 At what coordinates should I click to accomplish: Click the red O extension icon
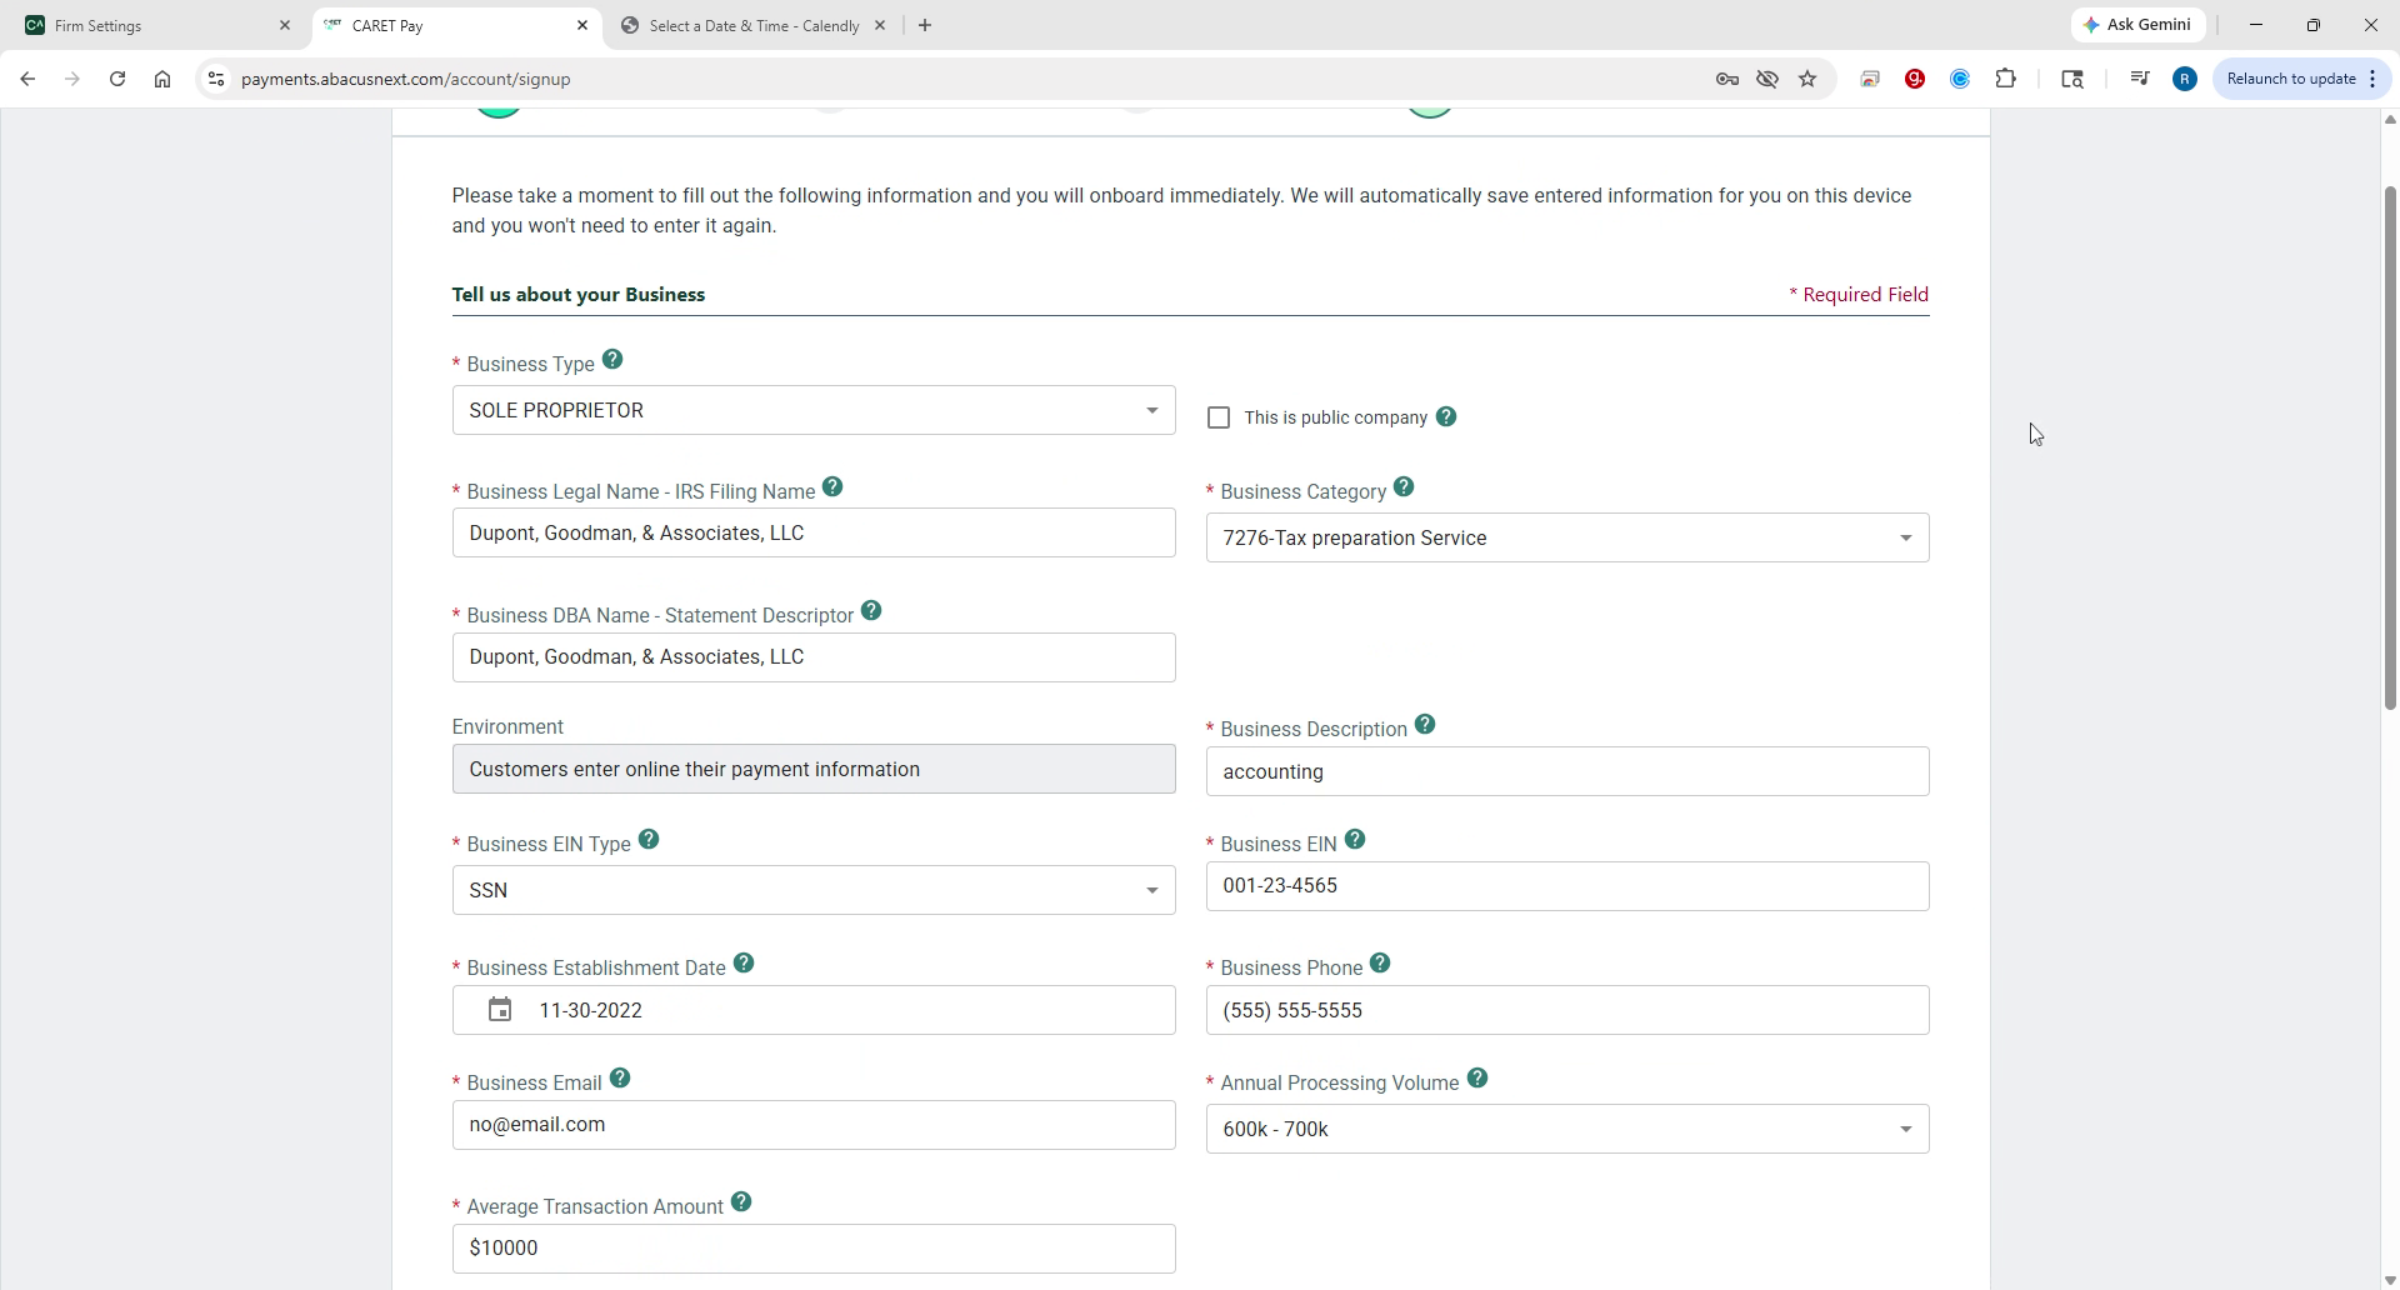tap(1915, 79)
